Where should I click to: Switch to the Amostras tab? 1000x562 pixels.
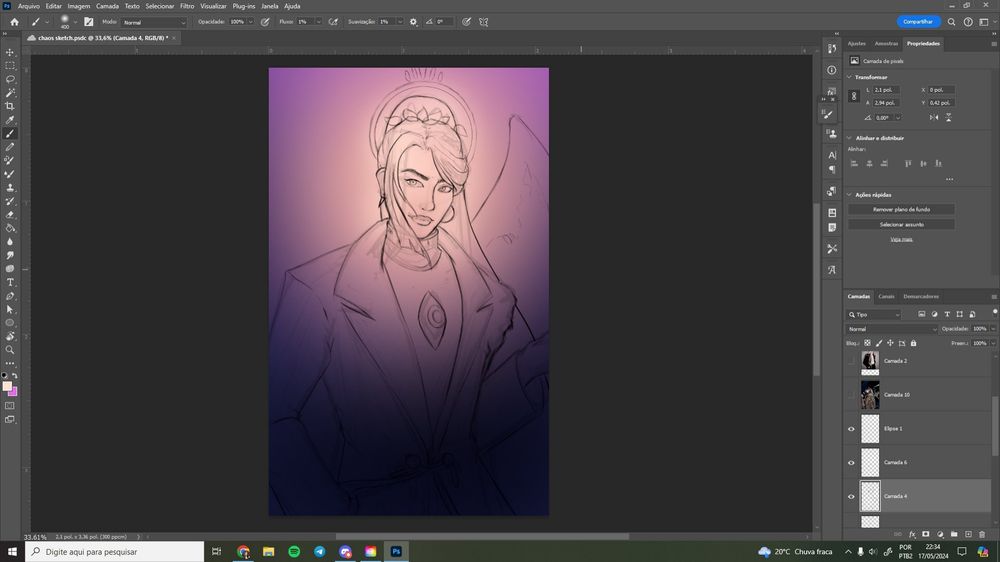pos(886,43)
